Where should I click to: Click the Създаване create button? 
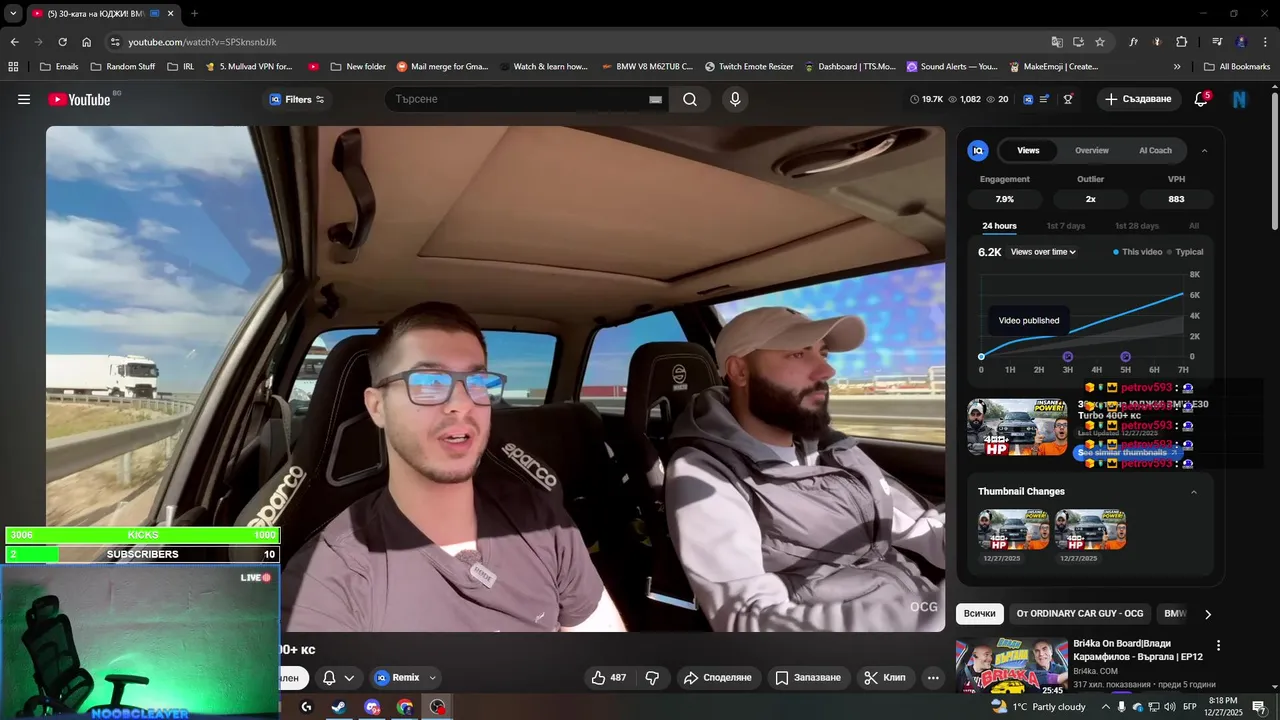pyautogui.click(x=1138, y=99)
